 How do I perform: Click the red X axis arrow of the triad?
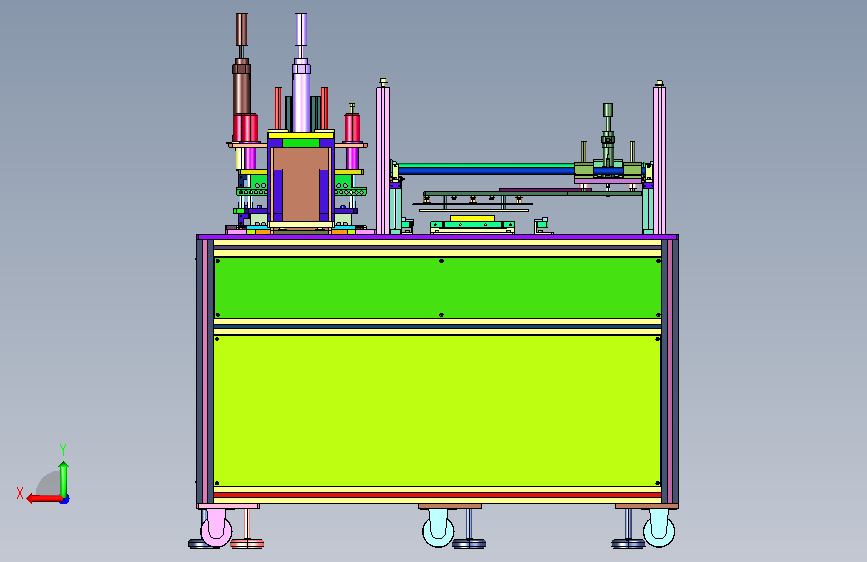[x=43, y=498]
